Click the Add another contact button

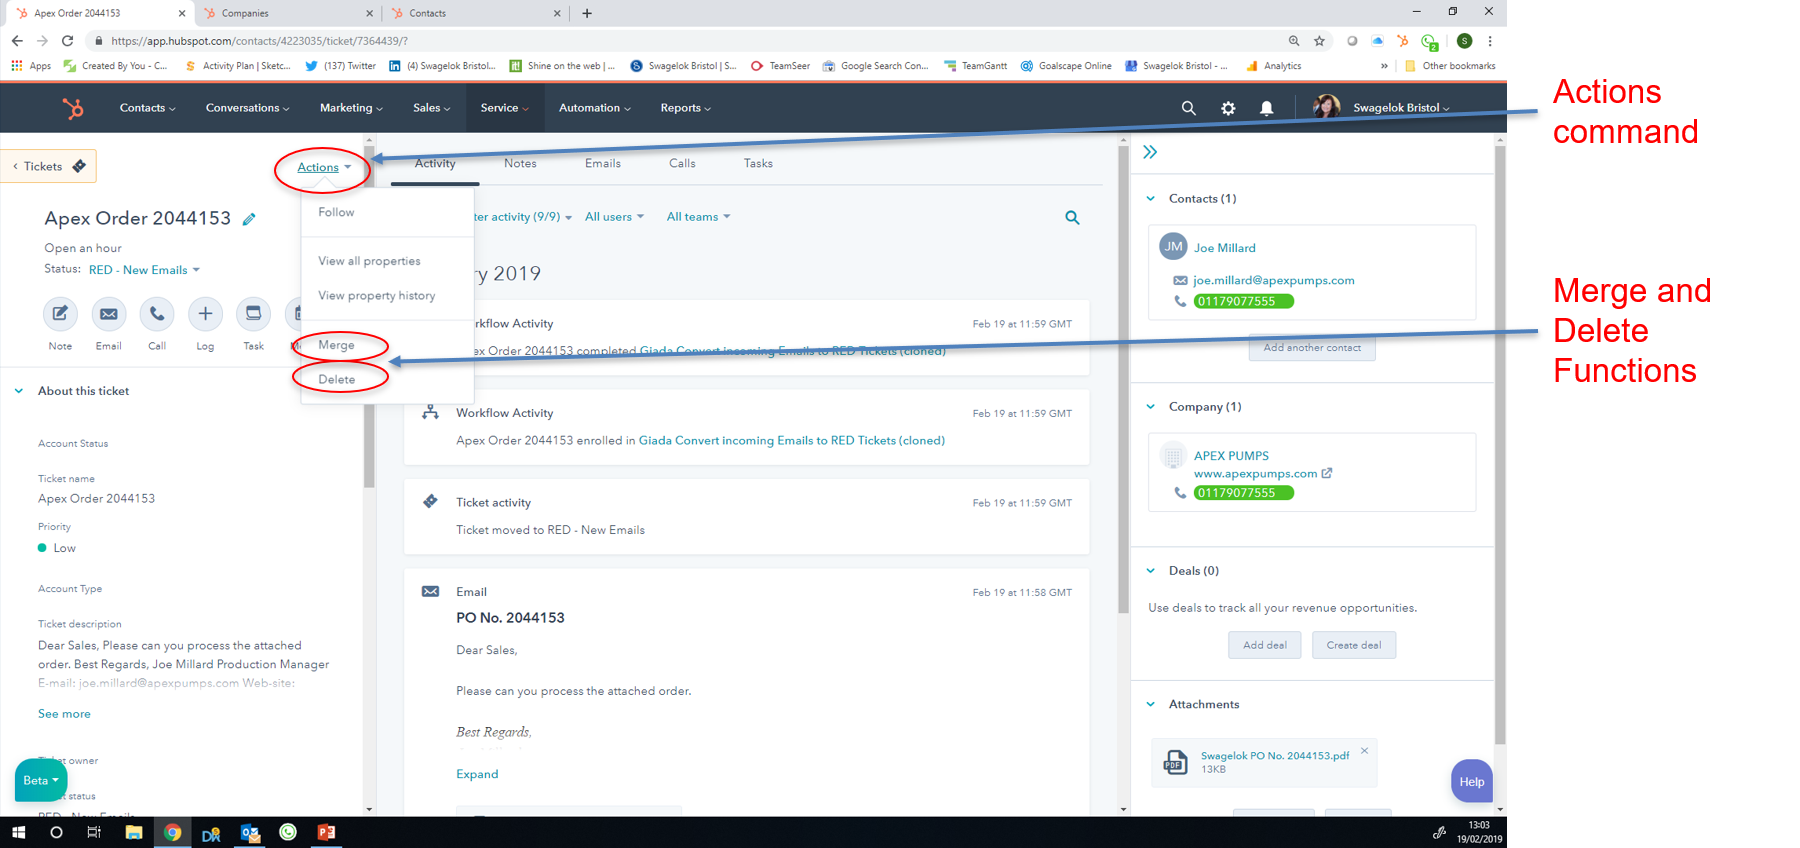click(x=1312, y=348)
